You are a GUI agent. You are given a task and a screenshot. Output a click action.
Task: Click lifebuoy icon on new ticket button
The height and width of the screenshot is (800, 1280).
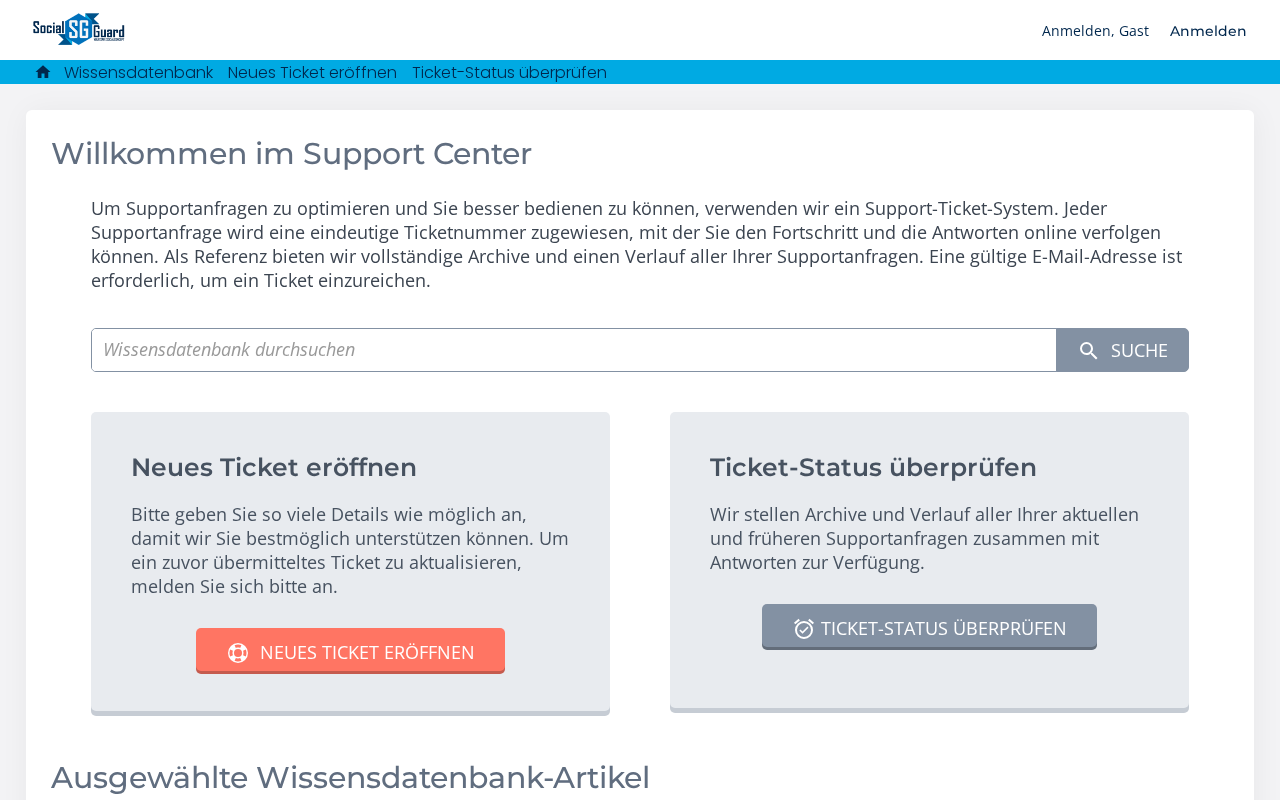click(238, 653)
